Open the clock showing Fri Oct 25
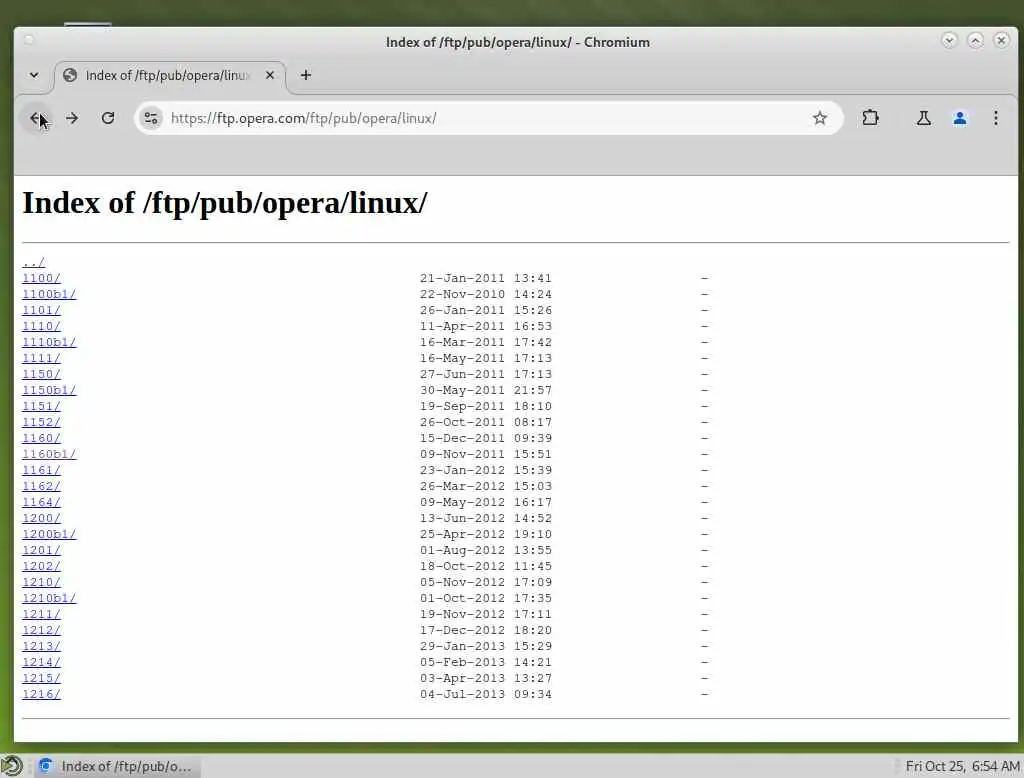Viewport: 1024px width, 778px height. tap(962, 766)
